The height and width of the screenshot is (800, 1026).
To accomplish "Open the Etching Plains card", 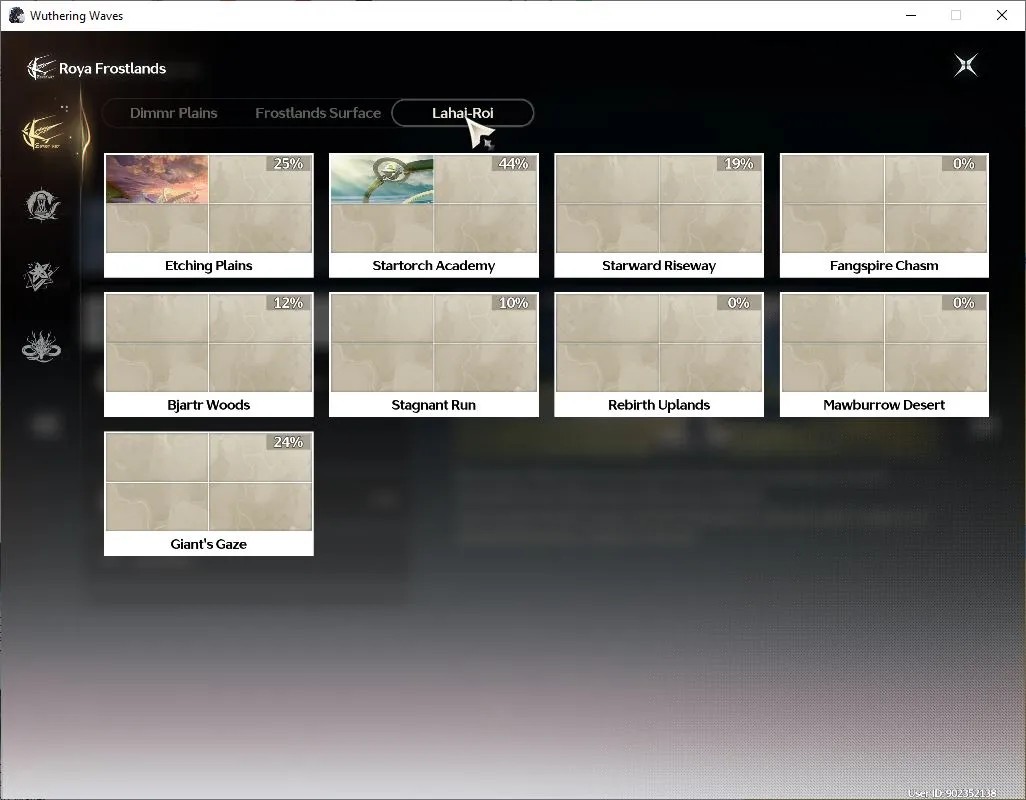I will (209, 215).
